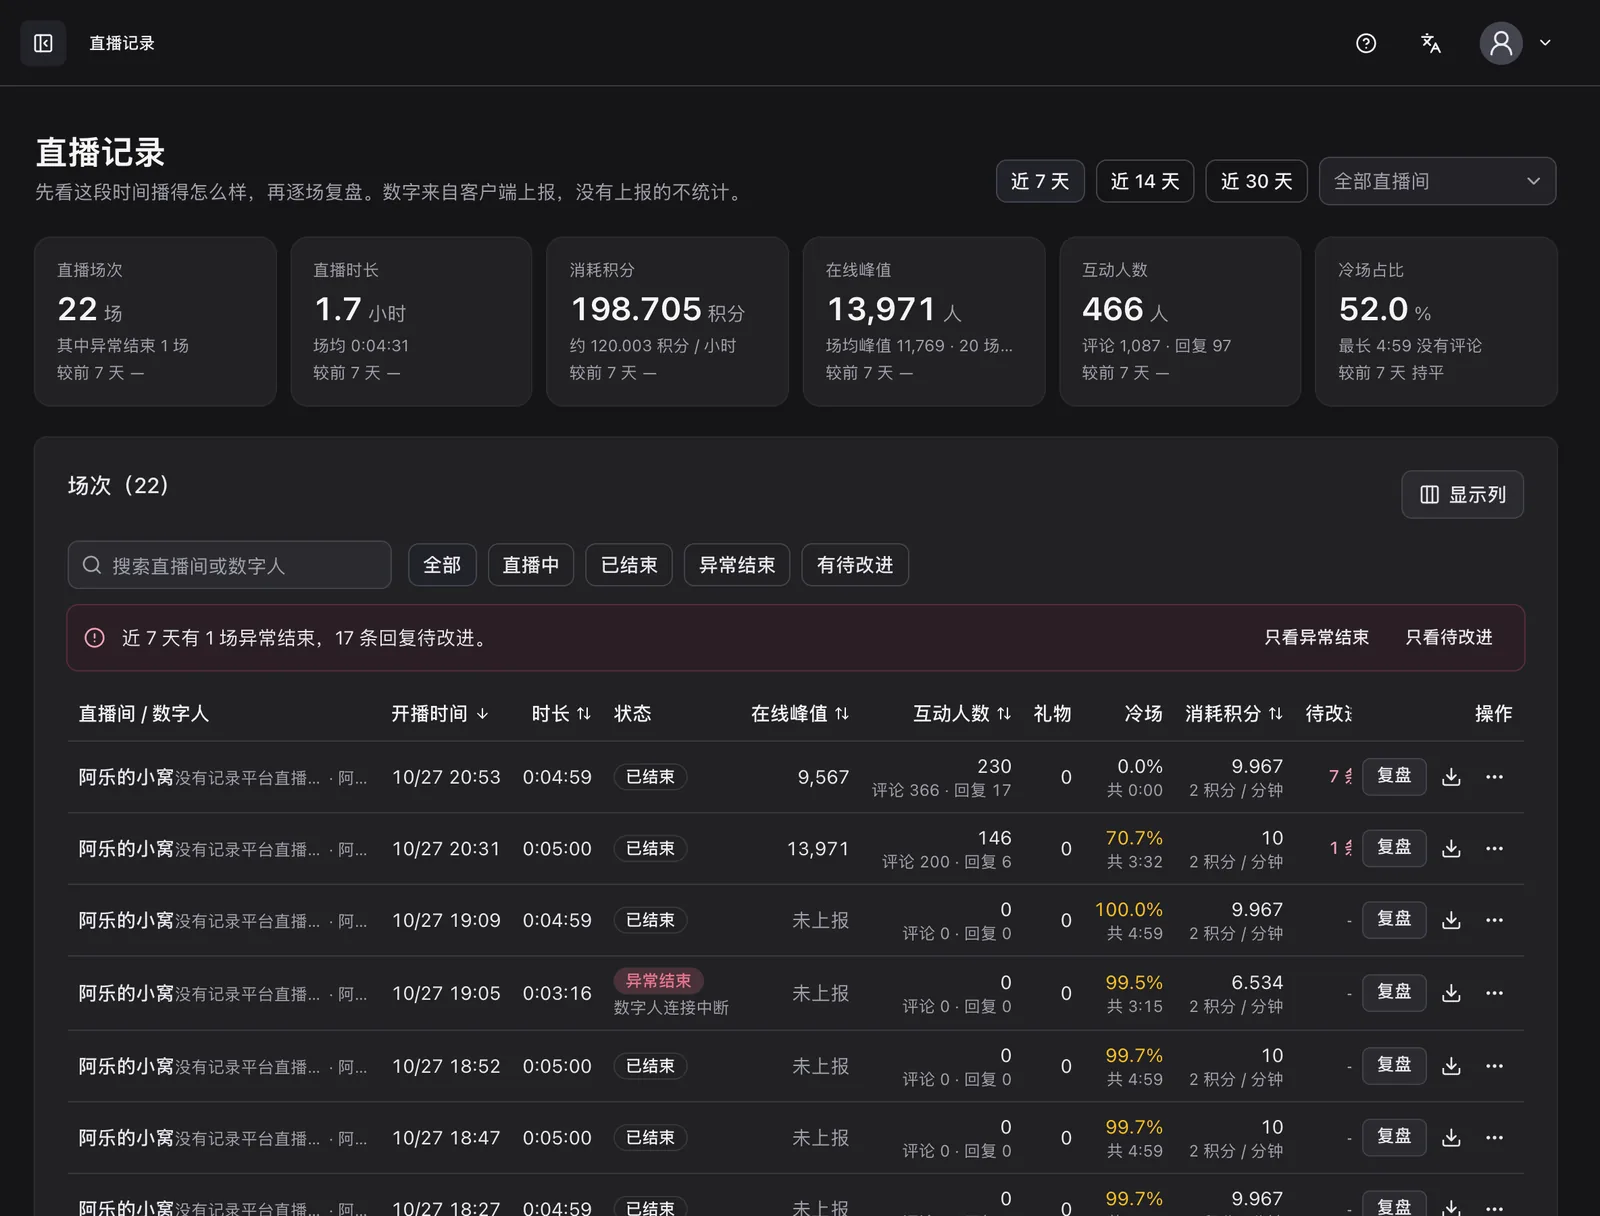This screenshot has width=1600, height=1216.
Task: Filter sessions by 直播中
Action: pyautogui.click(x=530, y=565)
